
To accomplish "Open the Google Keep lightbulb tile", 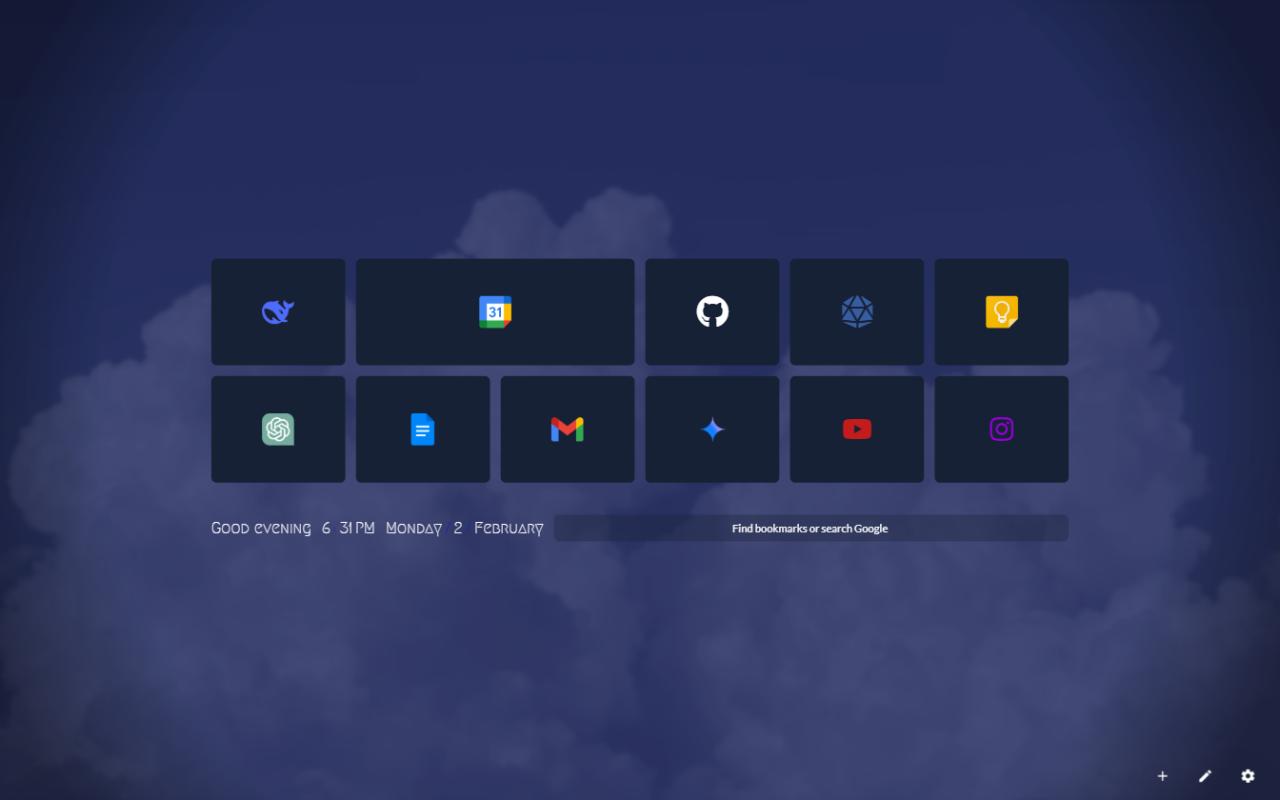I will [x=1001, y=312].
